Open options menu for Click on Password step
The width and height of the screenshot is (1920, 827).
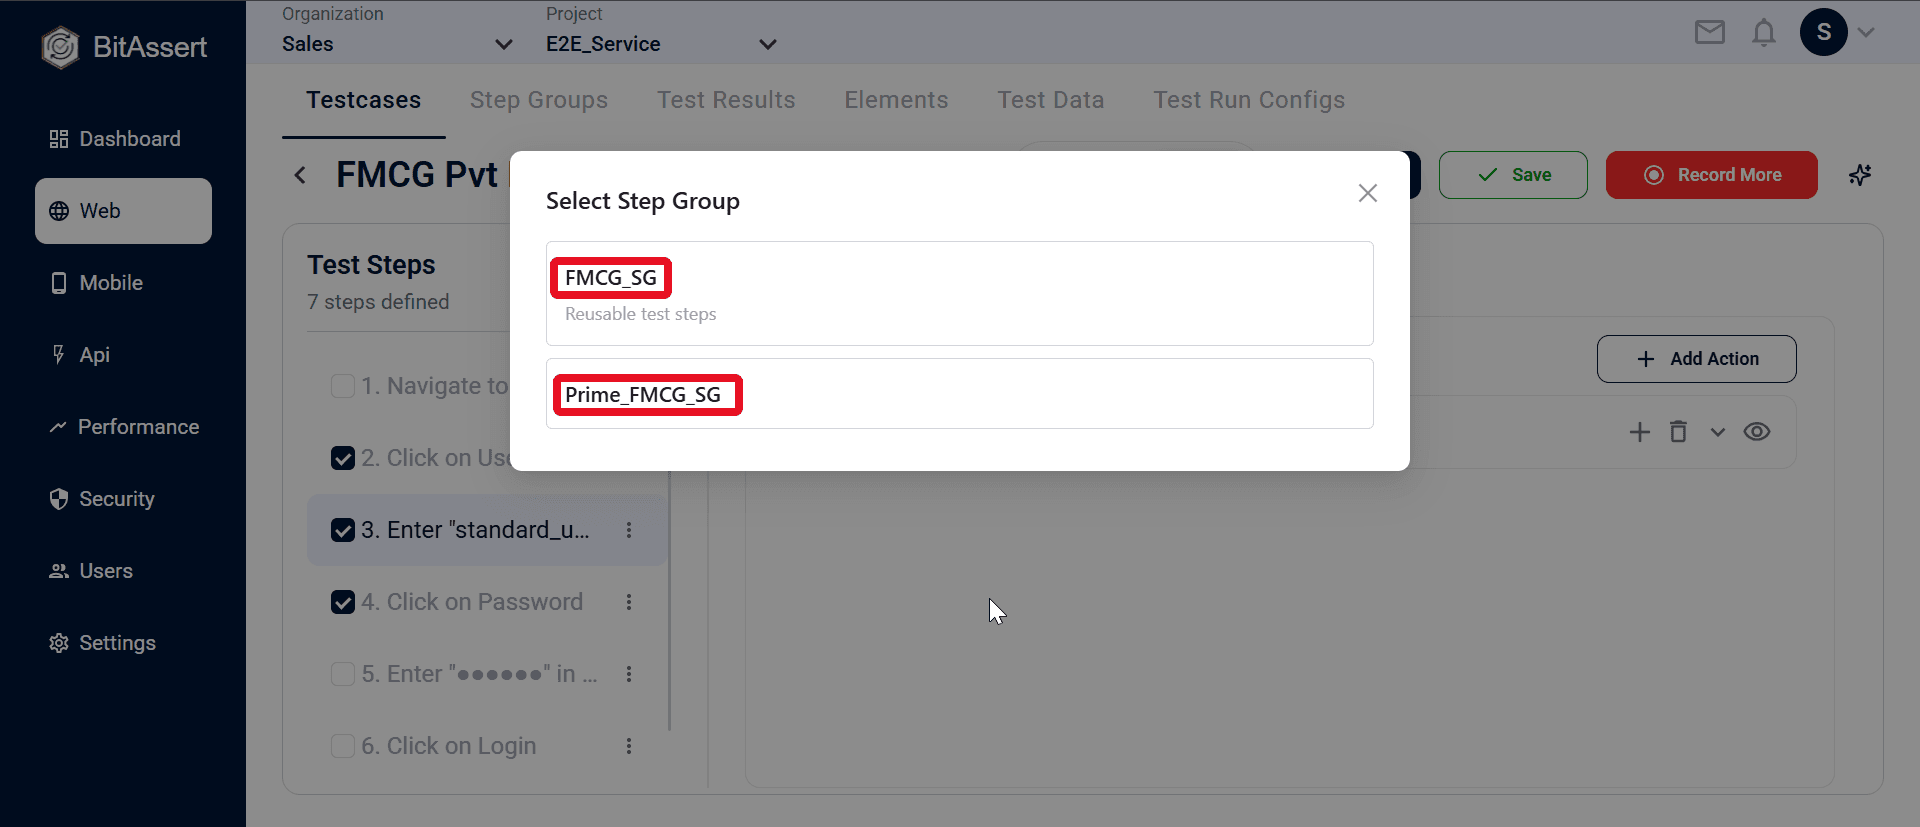629,602
